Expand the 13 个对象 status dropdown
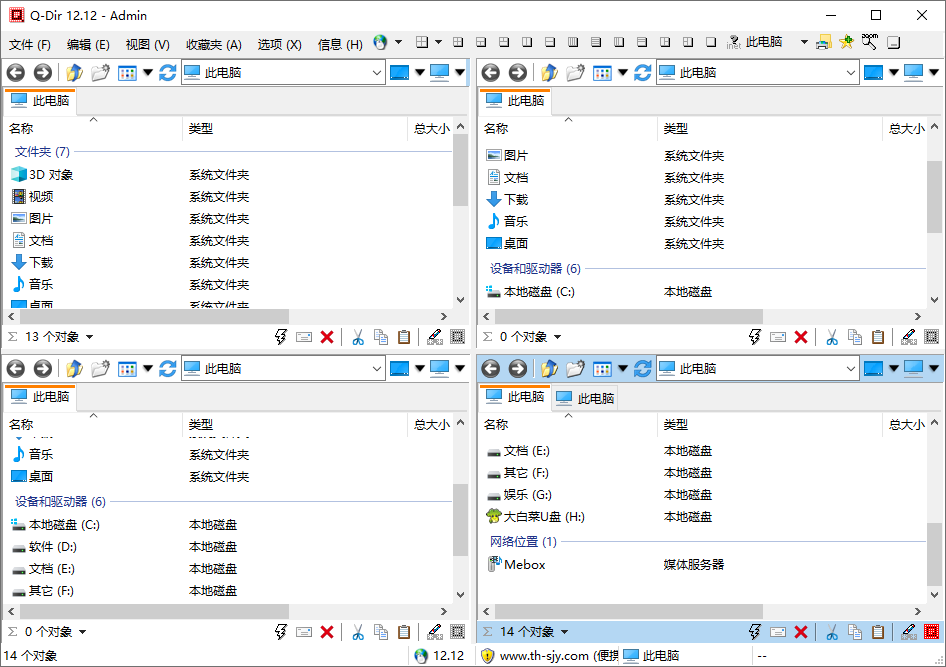Image resolution: width=946 pixels, height=667 pixels. (89, 338)
